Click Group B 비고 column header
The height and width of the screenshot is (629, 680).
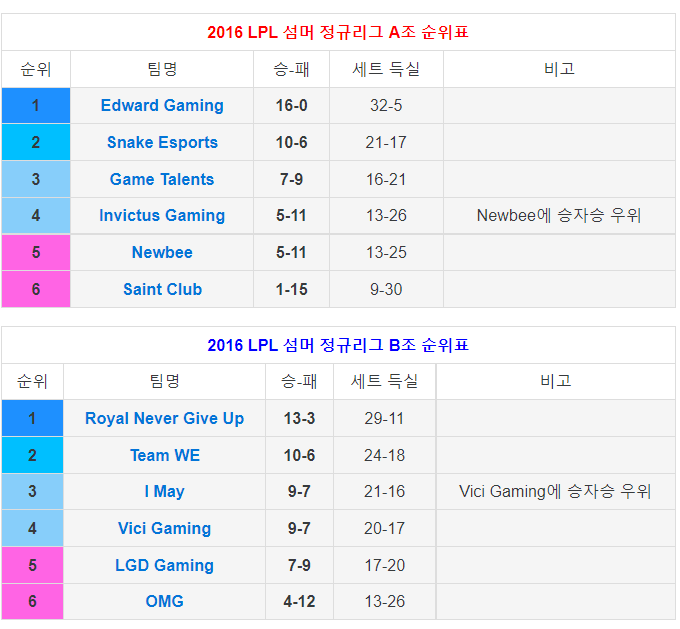click(555, 382)
